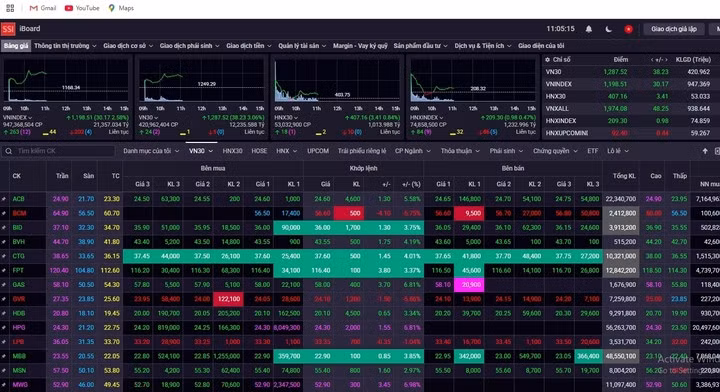Select the Bảng giá tab
Viewport: 720px width, 392px height.
pyautogui.click(x=16, y=46)
